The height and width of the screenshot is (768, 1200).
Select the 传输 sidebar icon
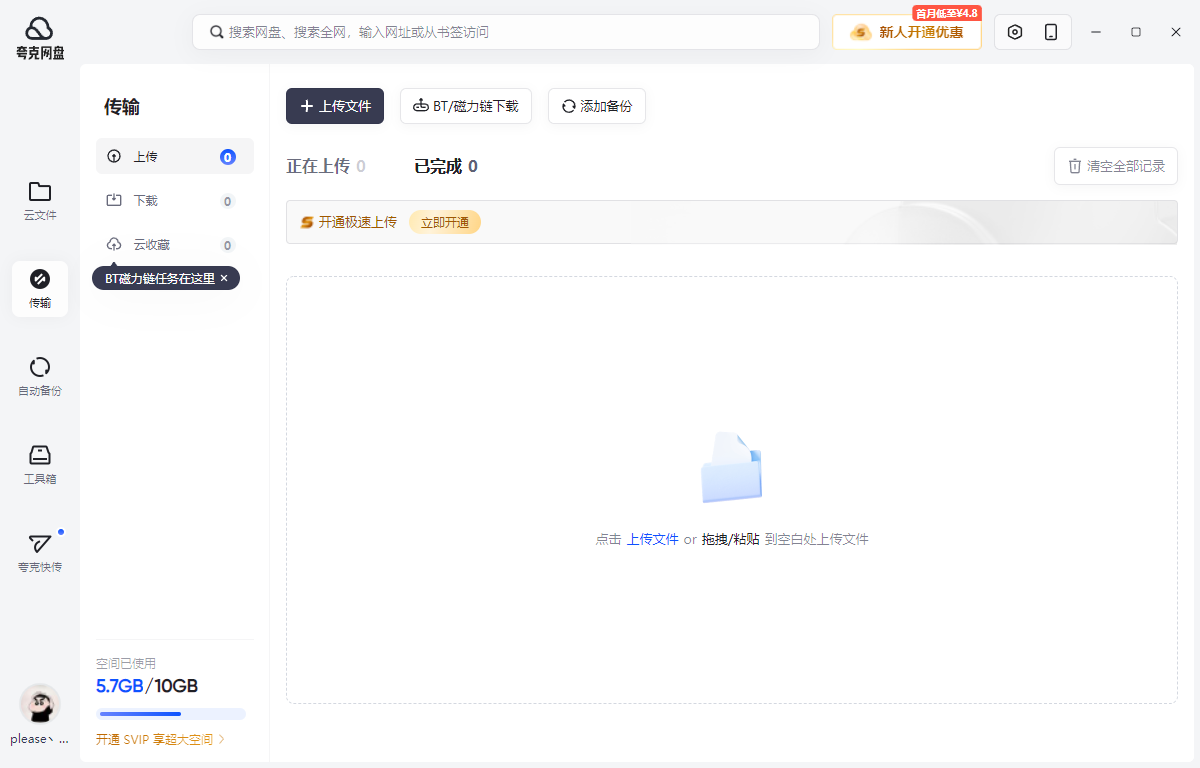tap(40, 289)
